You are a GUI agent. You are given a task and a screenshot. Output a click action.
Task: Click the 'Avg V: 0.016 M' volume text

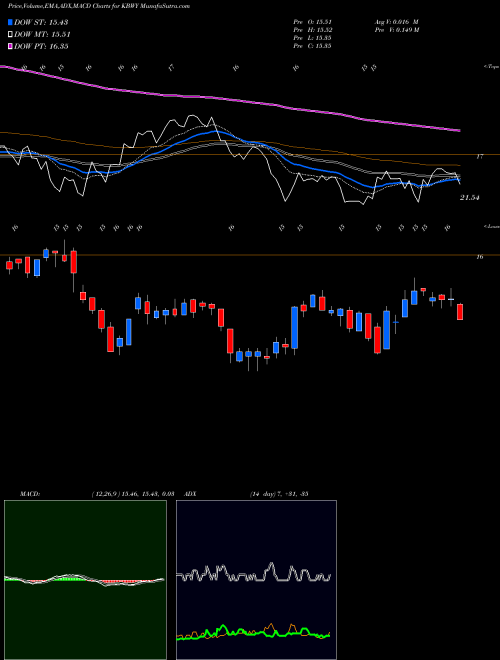tap(396, 22)
